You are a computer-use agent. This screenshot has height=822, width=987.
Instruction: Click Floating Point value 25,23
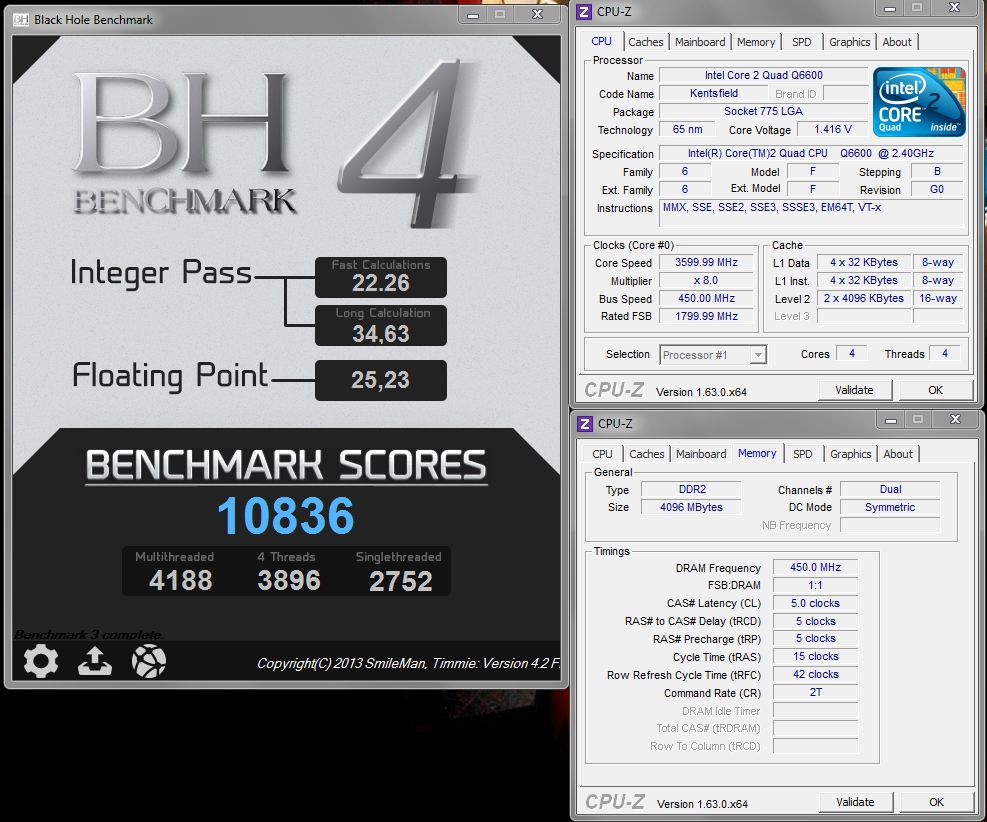coord(380,380)
